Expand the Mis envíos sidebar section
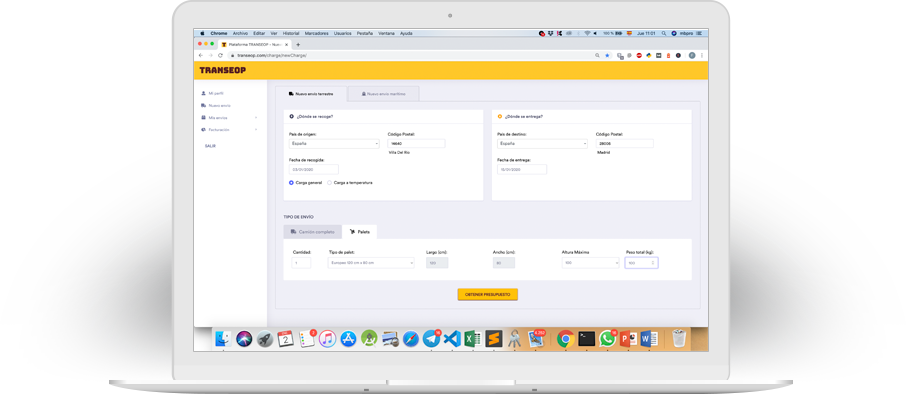 point(229,117)
